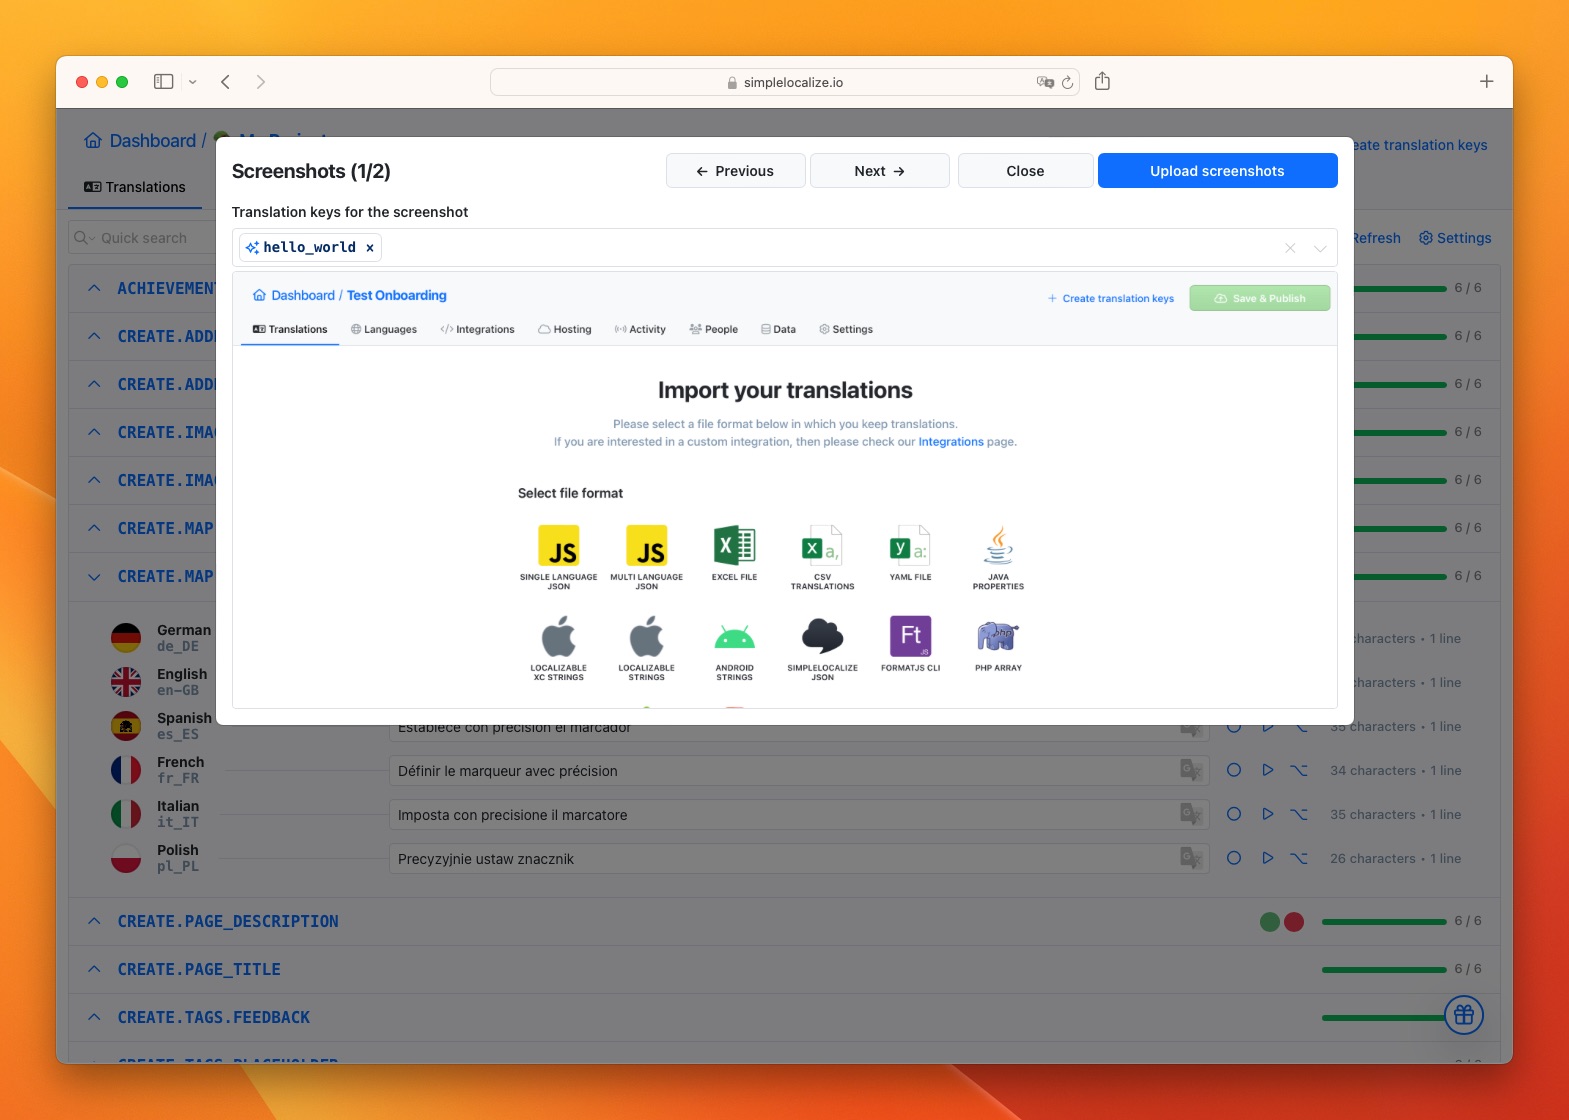Open a new Safari tab with plus
1569x1120 pixels.
pos(1486,82)
